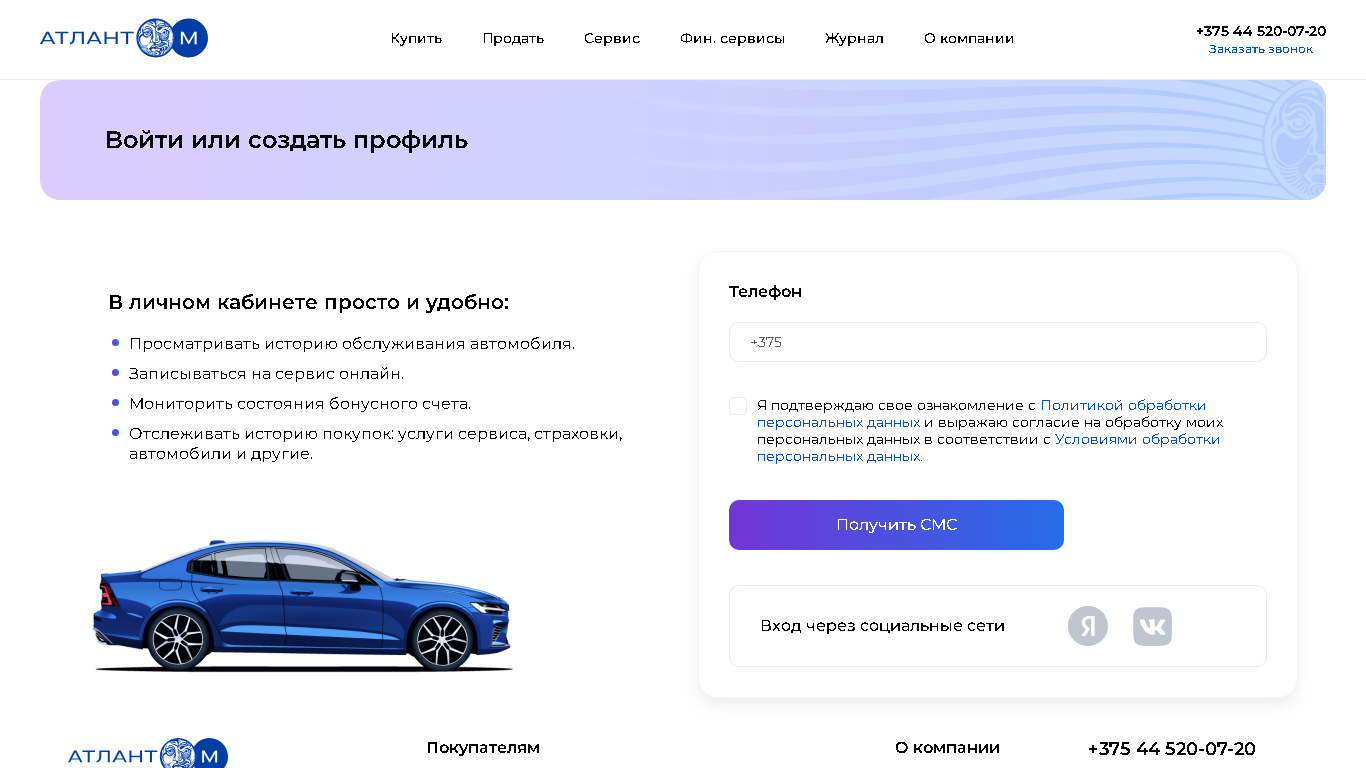
Task: Click the blue car illustration
Action: coord(302,605)
